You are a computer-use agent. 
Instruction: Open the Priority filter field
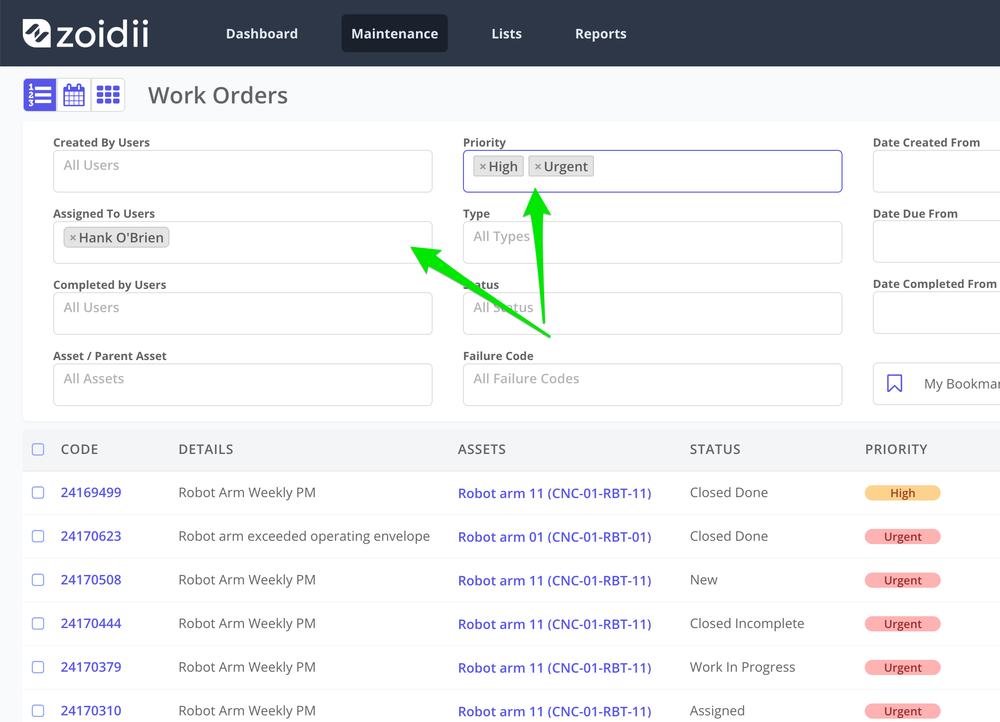652,171
